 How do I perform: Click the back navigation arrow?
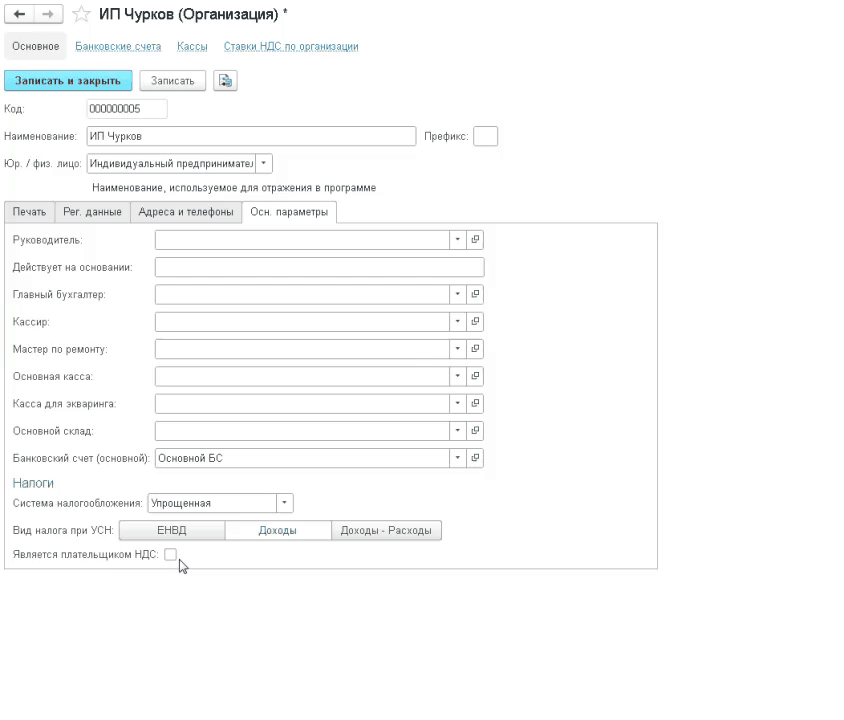click(20, 15)
